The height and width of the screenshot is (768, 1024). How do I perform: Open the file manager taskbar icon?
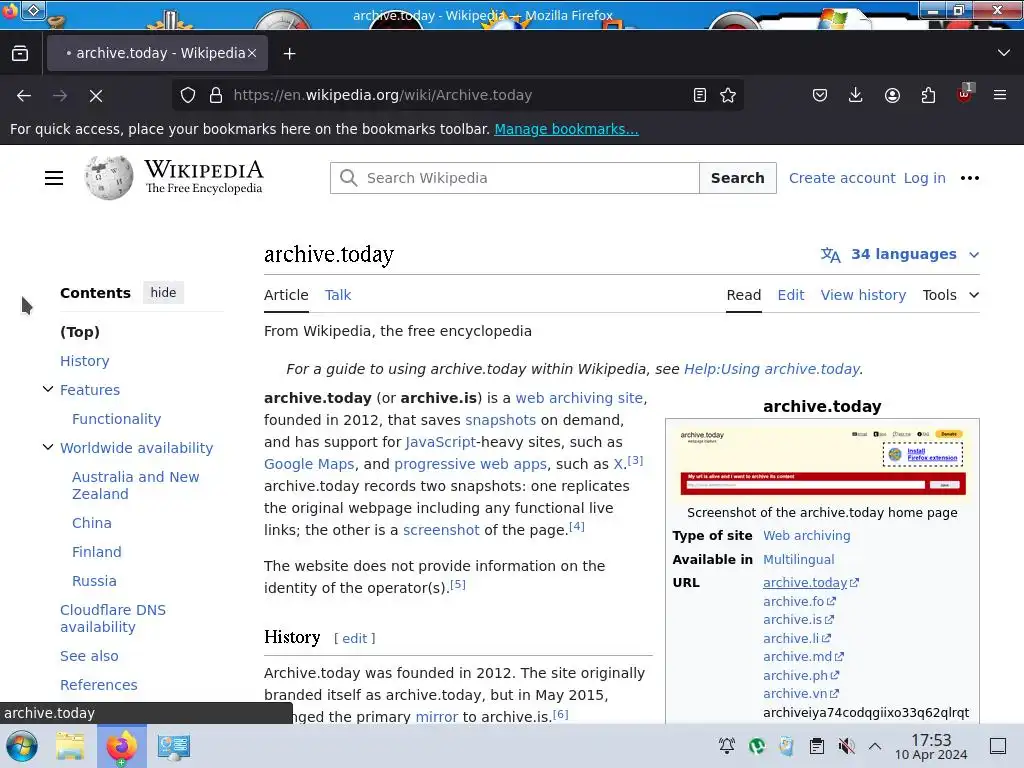coord(70,746)
